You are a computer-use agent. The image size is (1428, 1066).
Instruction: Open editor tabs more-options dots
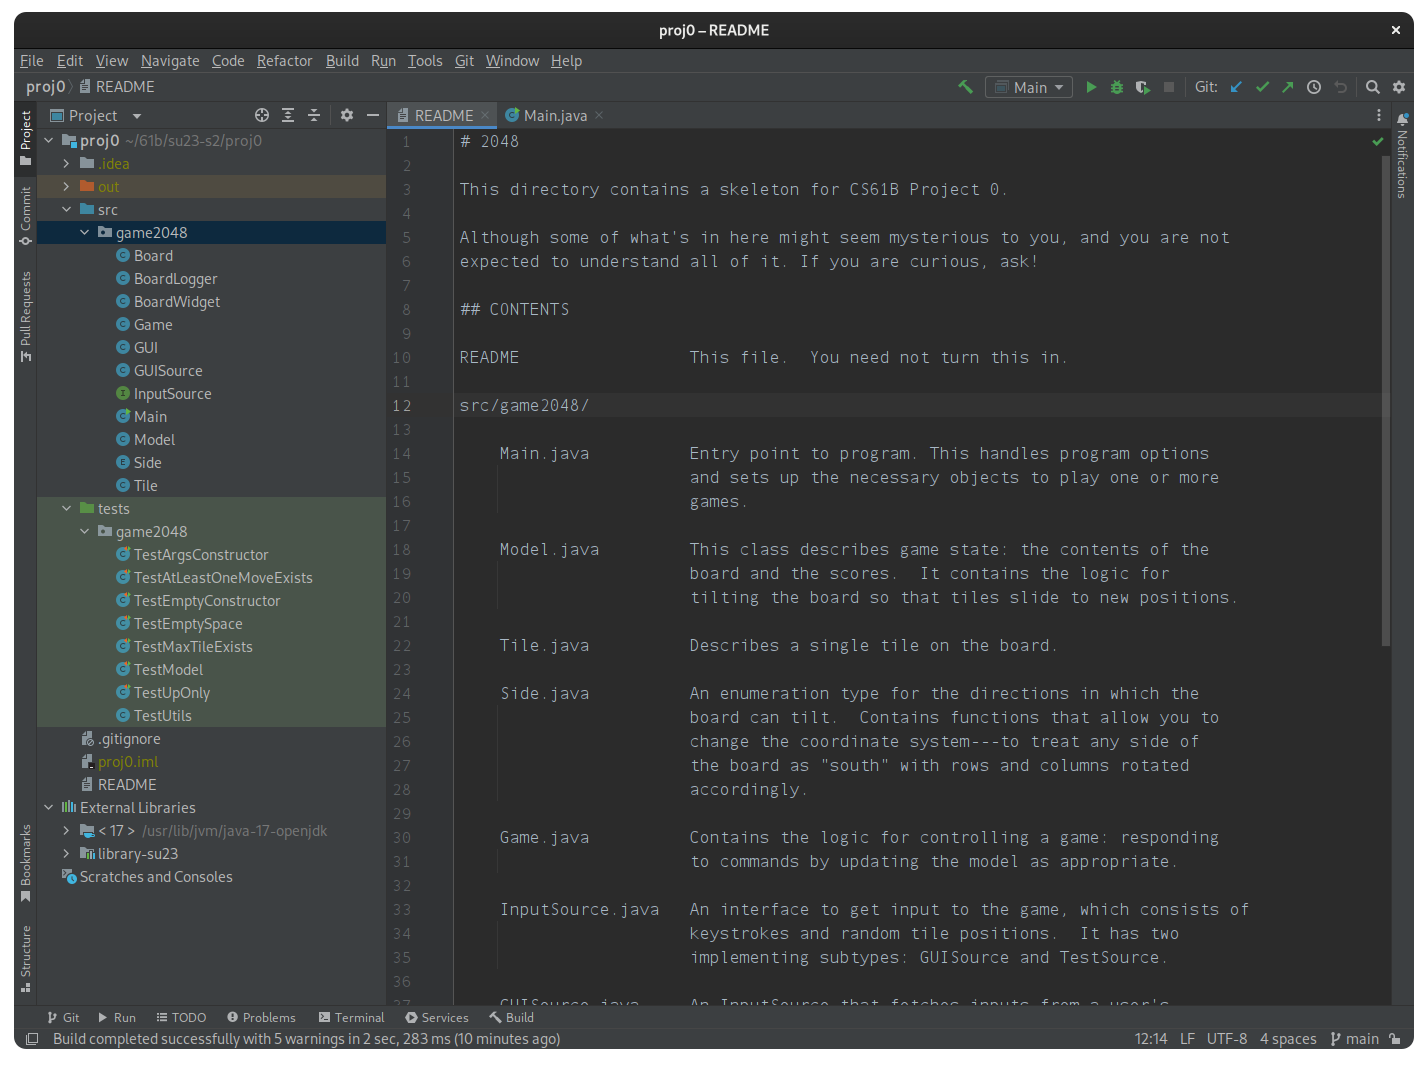(1378, 115)
